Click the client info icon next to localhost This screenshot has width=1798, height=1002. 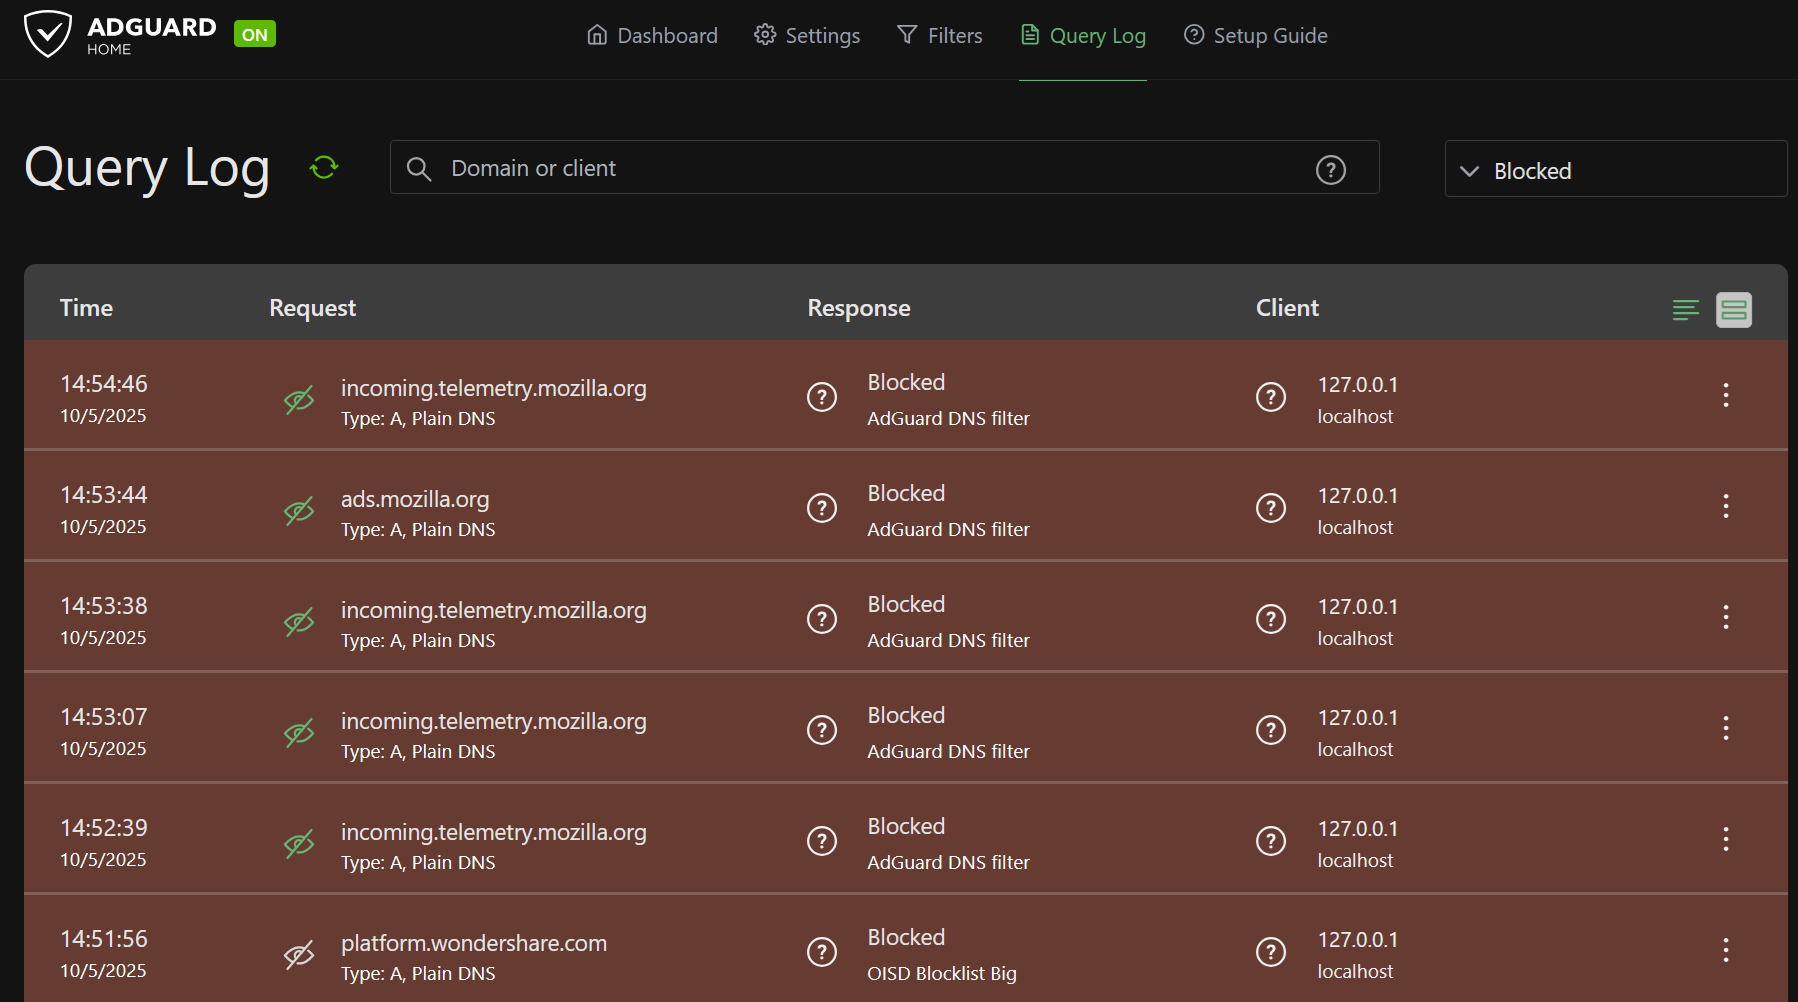click(1270, 397)
